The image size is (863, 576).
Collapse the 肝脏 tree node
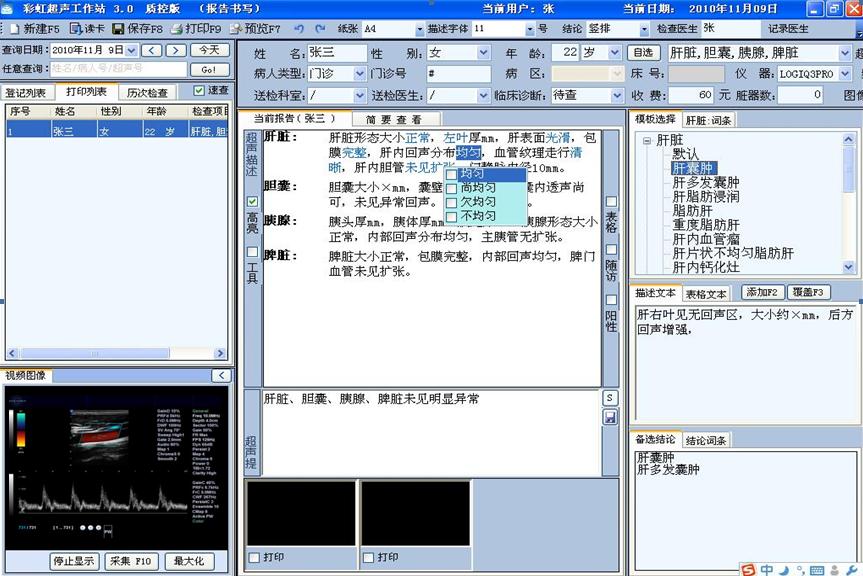647,141
